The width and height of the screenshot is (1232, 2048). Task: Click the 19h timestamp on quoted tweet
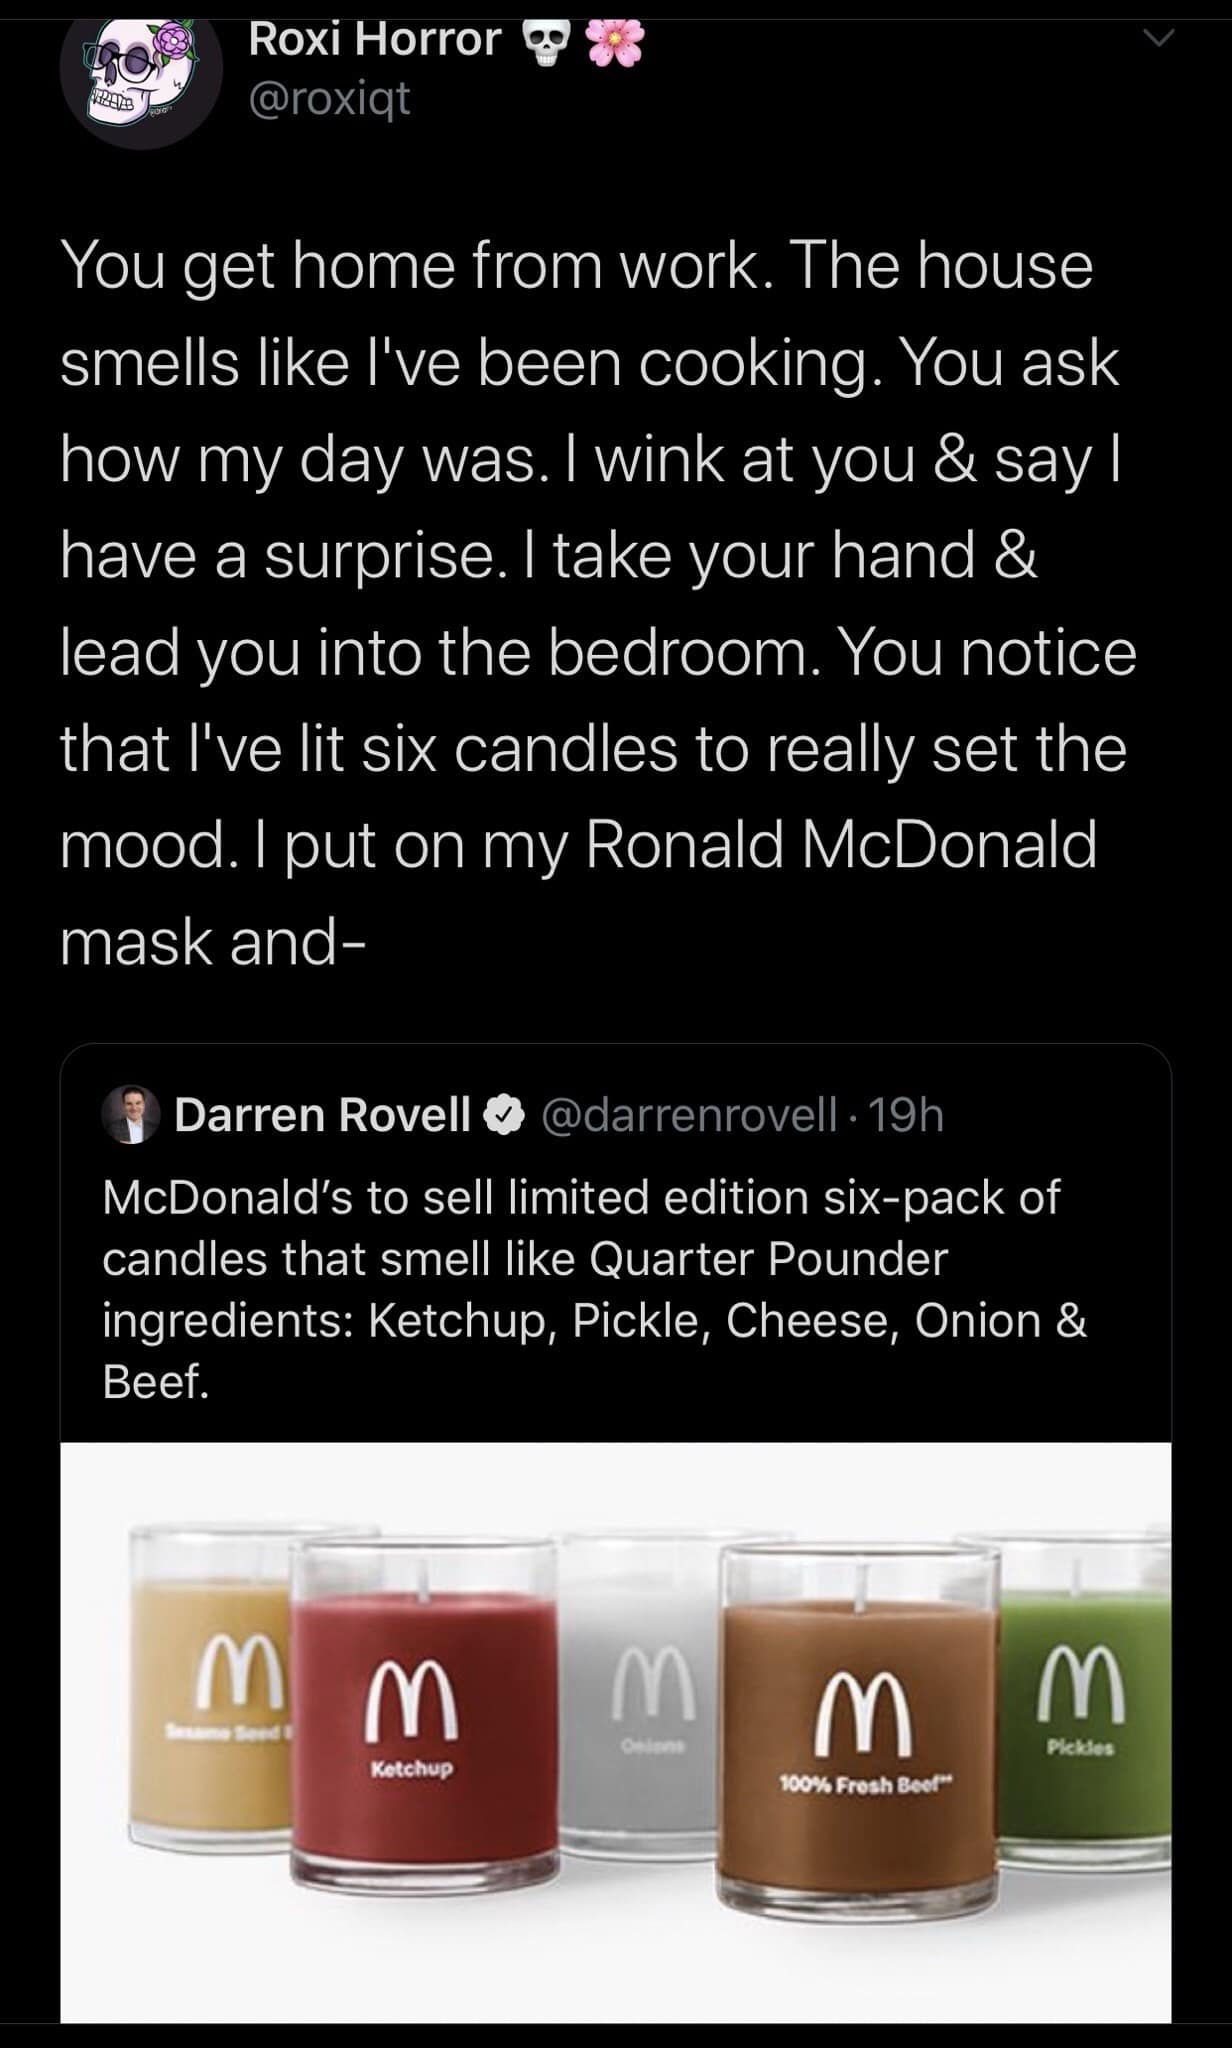[906, 1115]
